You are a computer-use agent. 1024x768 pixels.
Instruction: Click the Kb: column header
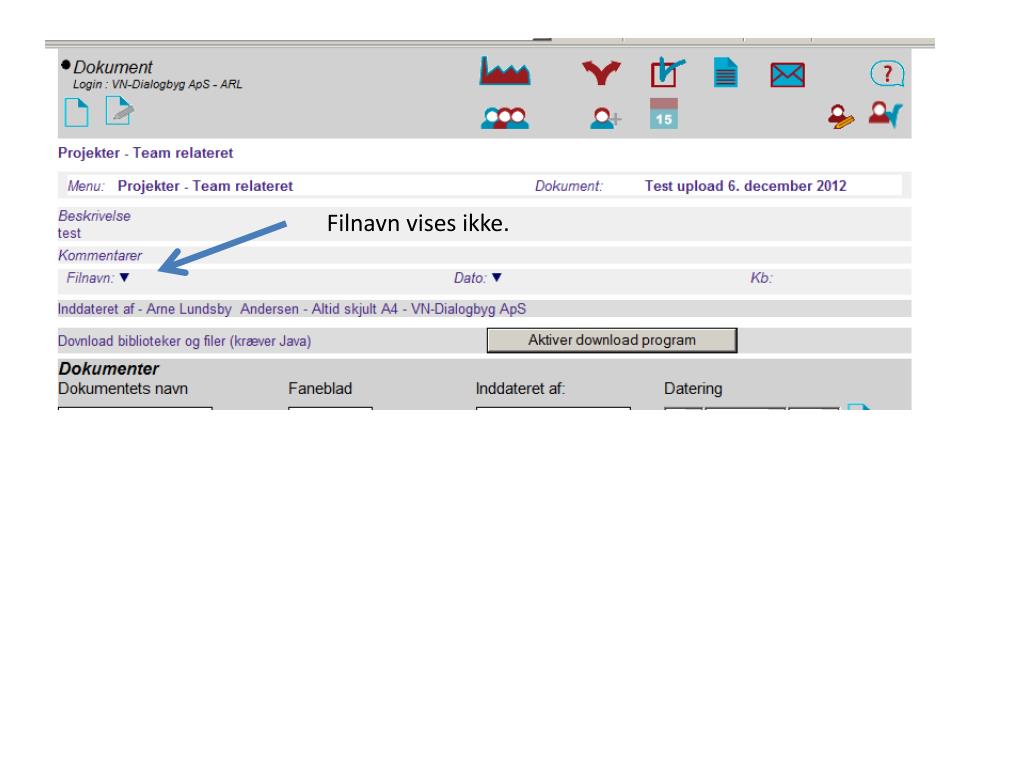[761, 278]
